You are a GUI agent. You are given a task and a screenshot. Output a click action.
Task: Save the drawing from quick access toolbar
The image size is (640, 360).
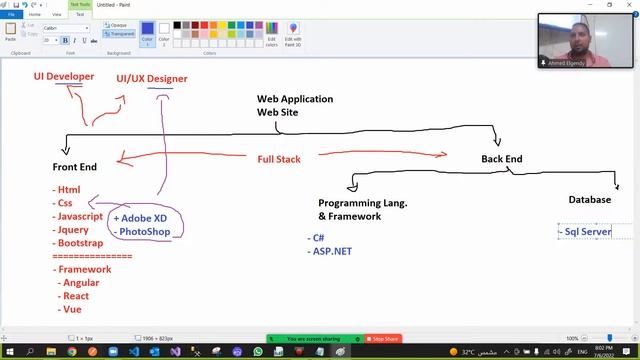16,5
